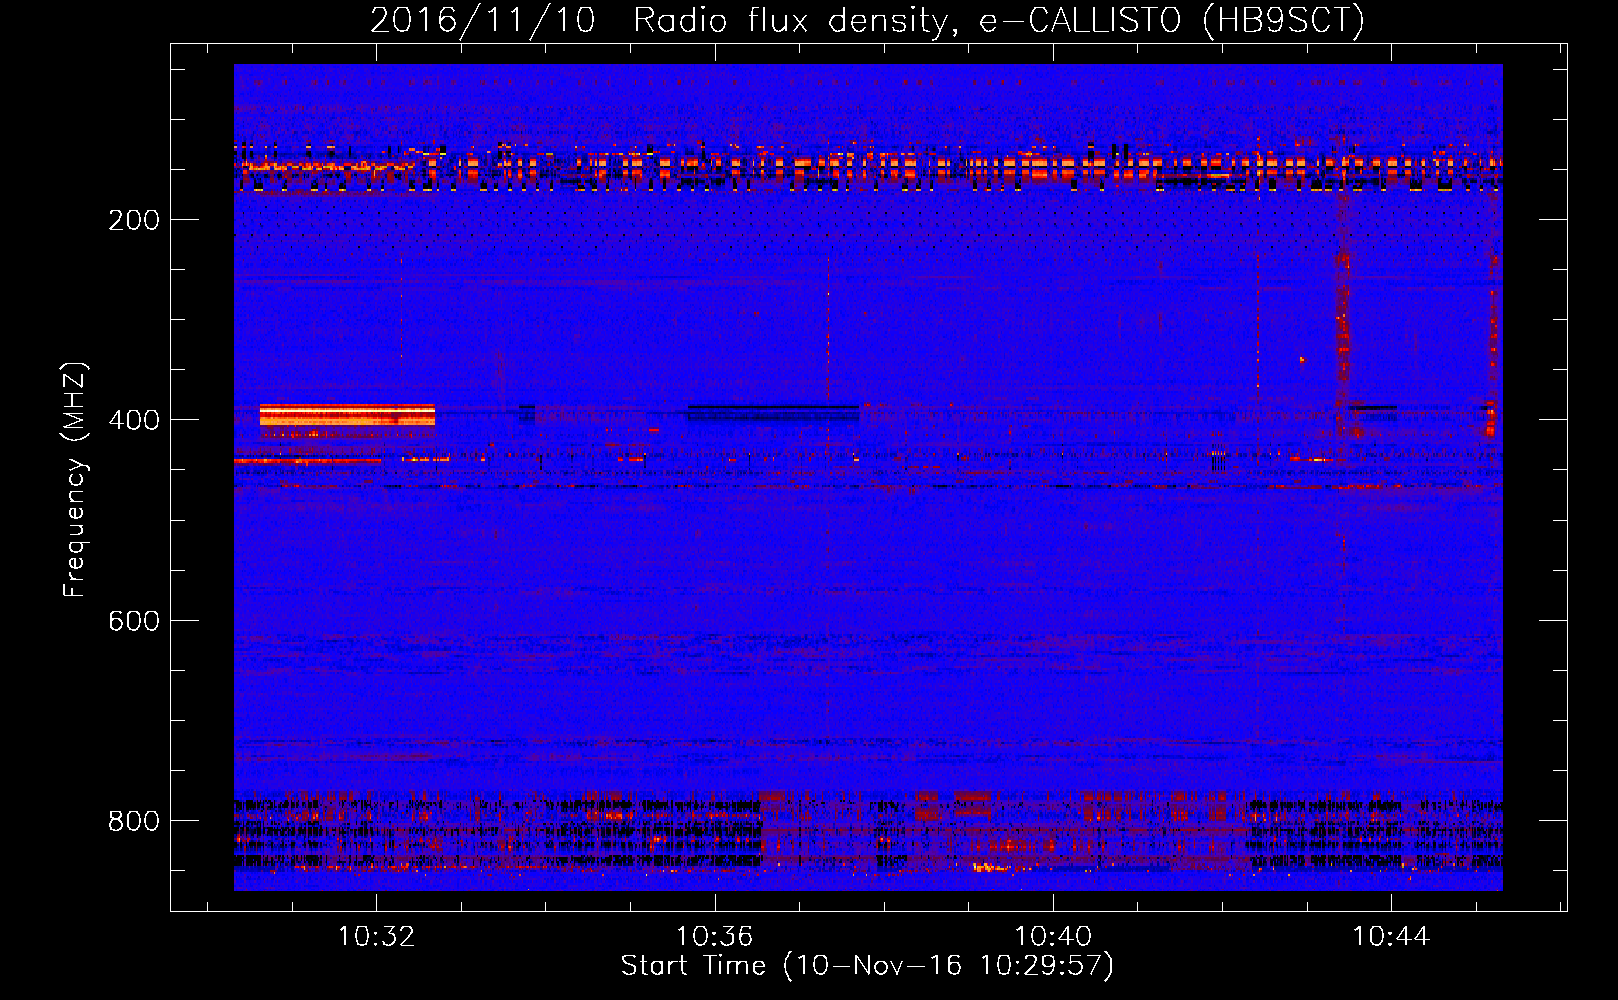Click the 10:40 time tick label

coord(1053,937)
